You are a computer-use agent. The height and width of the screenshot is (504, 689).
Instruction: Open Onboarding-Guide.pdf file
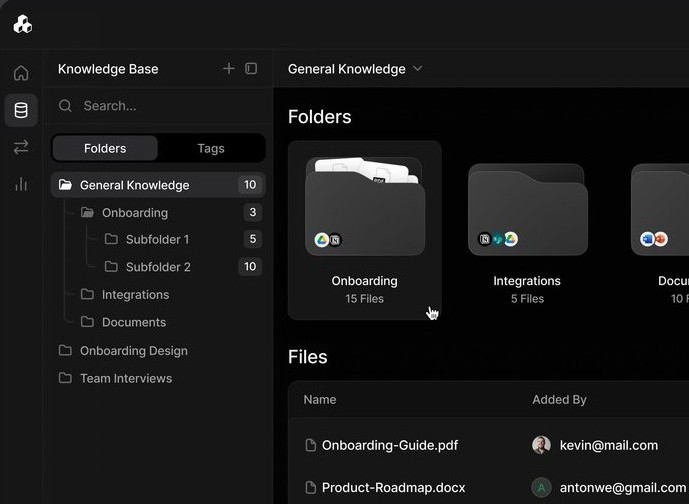390,445
